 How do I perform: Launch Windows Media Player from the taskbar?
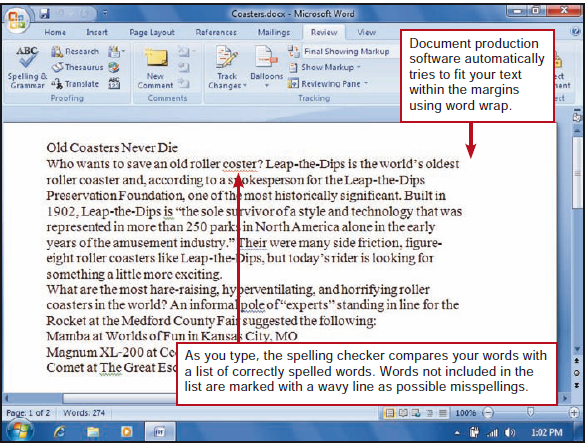(126, 432)
